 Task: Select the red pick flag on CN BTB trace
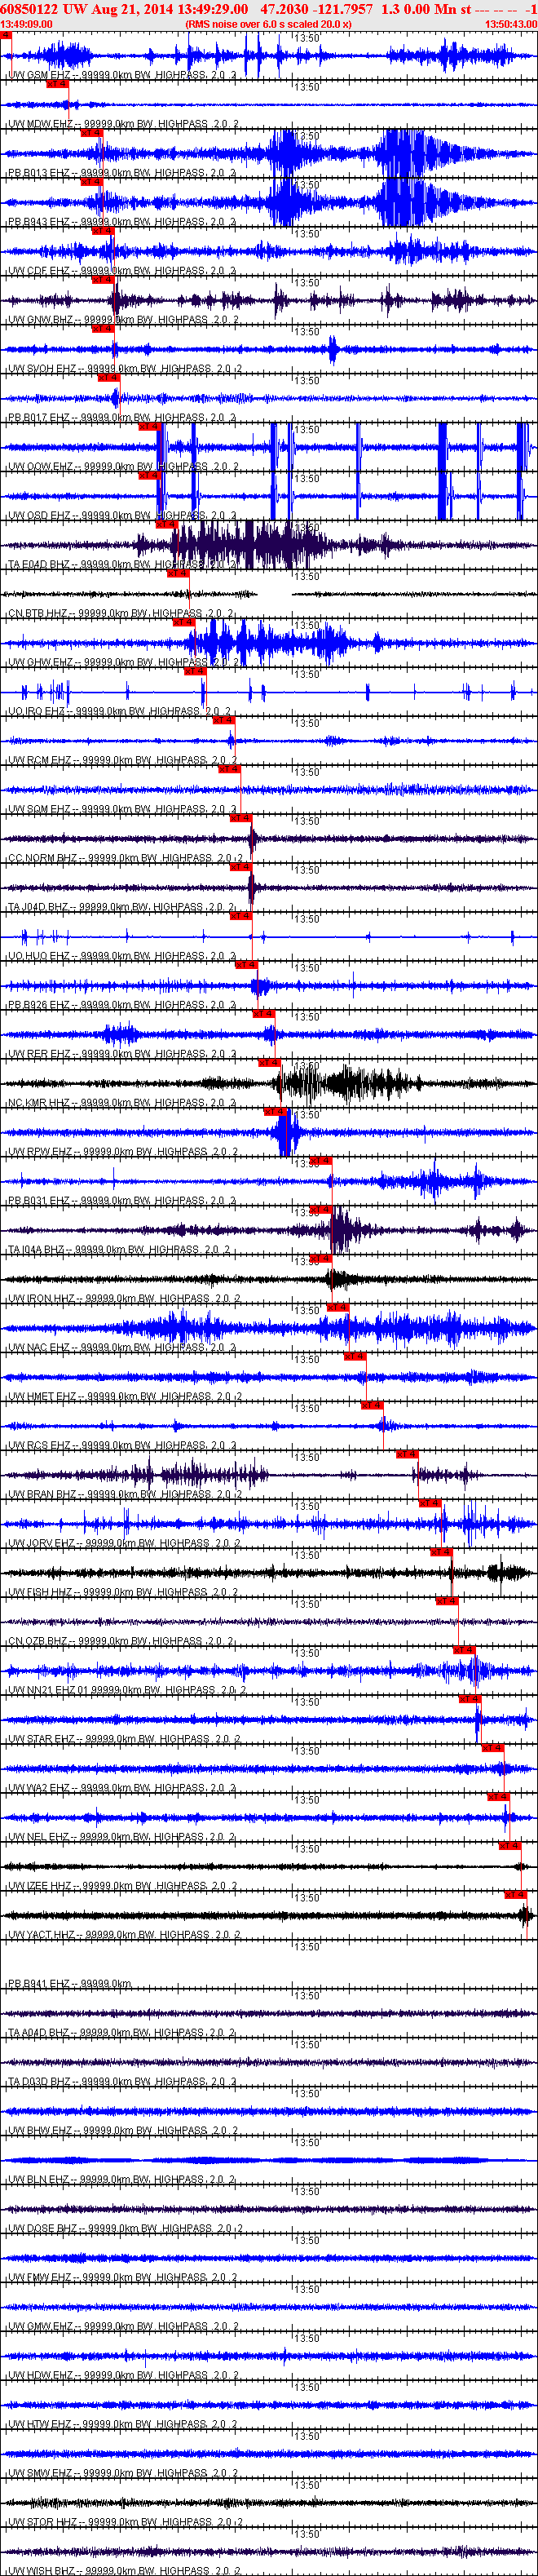(x=177, y=573)
